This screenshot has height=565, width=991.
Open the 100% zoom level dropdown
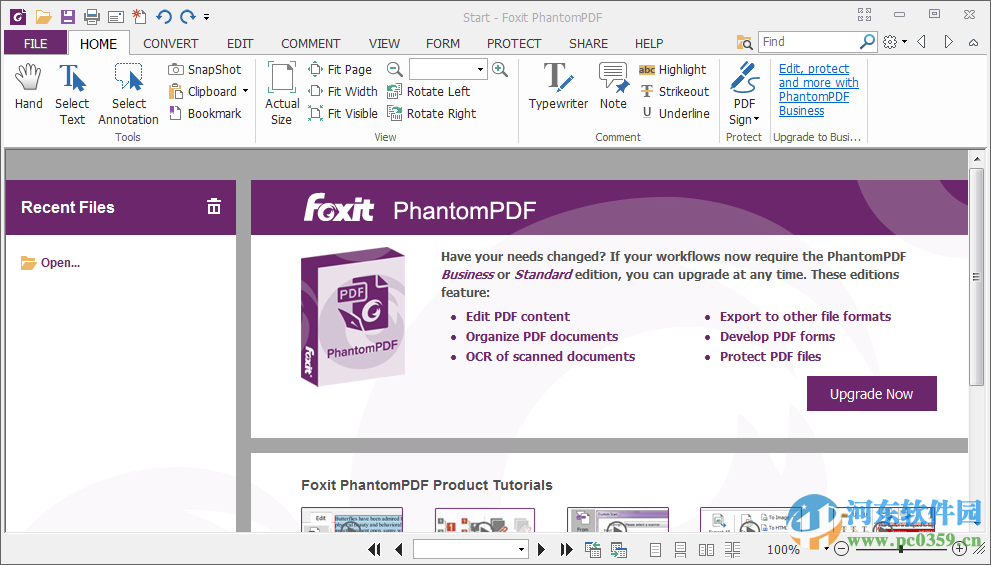point(825,549)
